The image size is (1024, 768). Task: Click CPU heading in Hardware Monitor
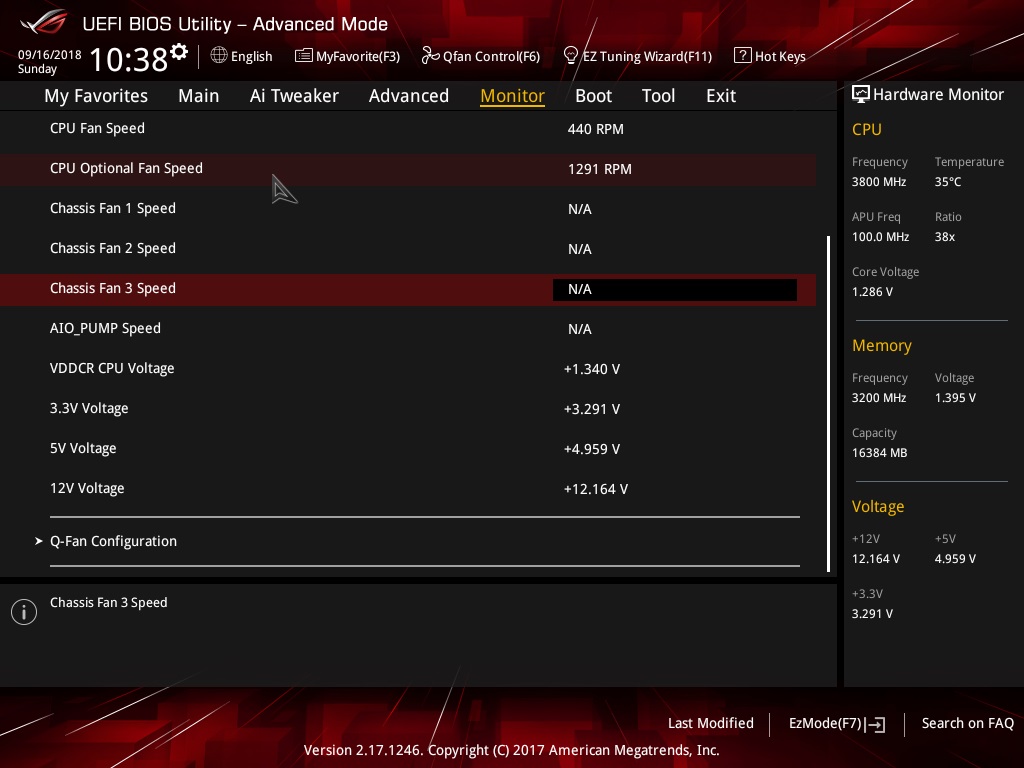[867, 129]
